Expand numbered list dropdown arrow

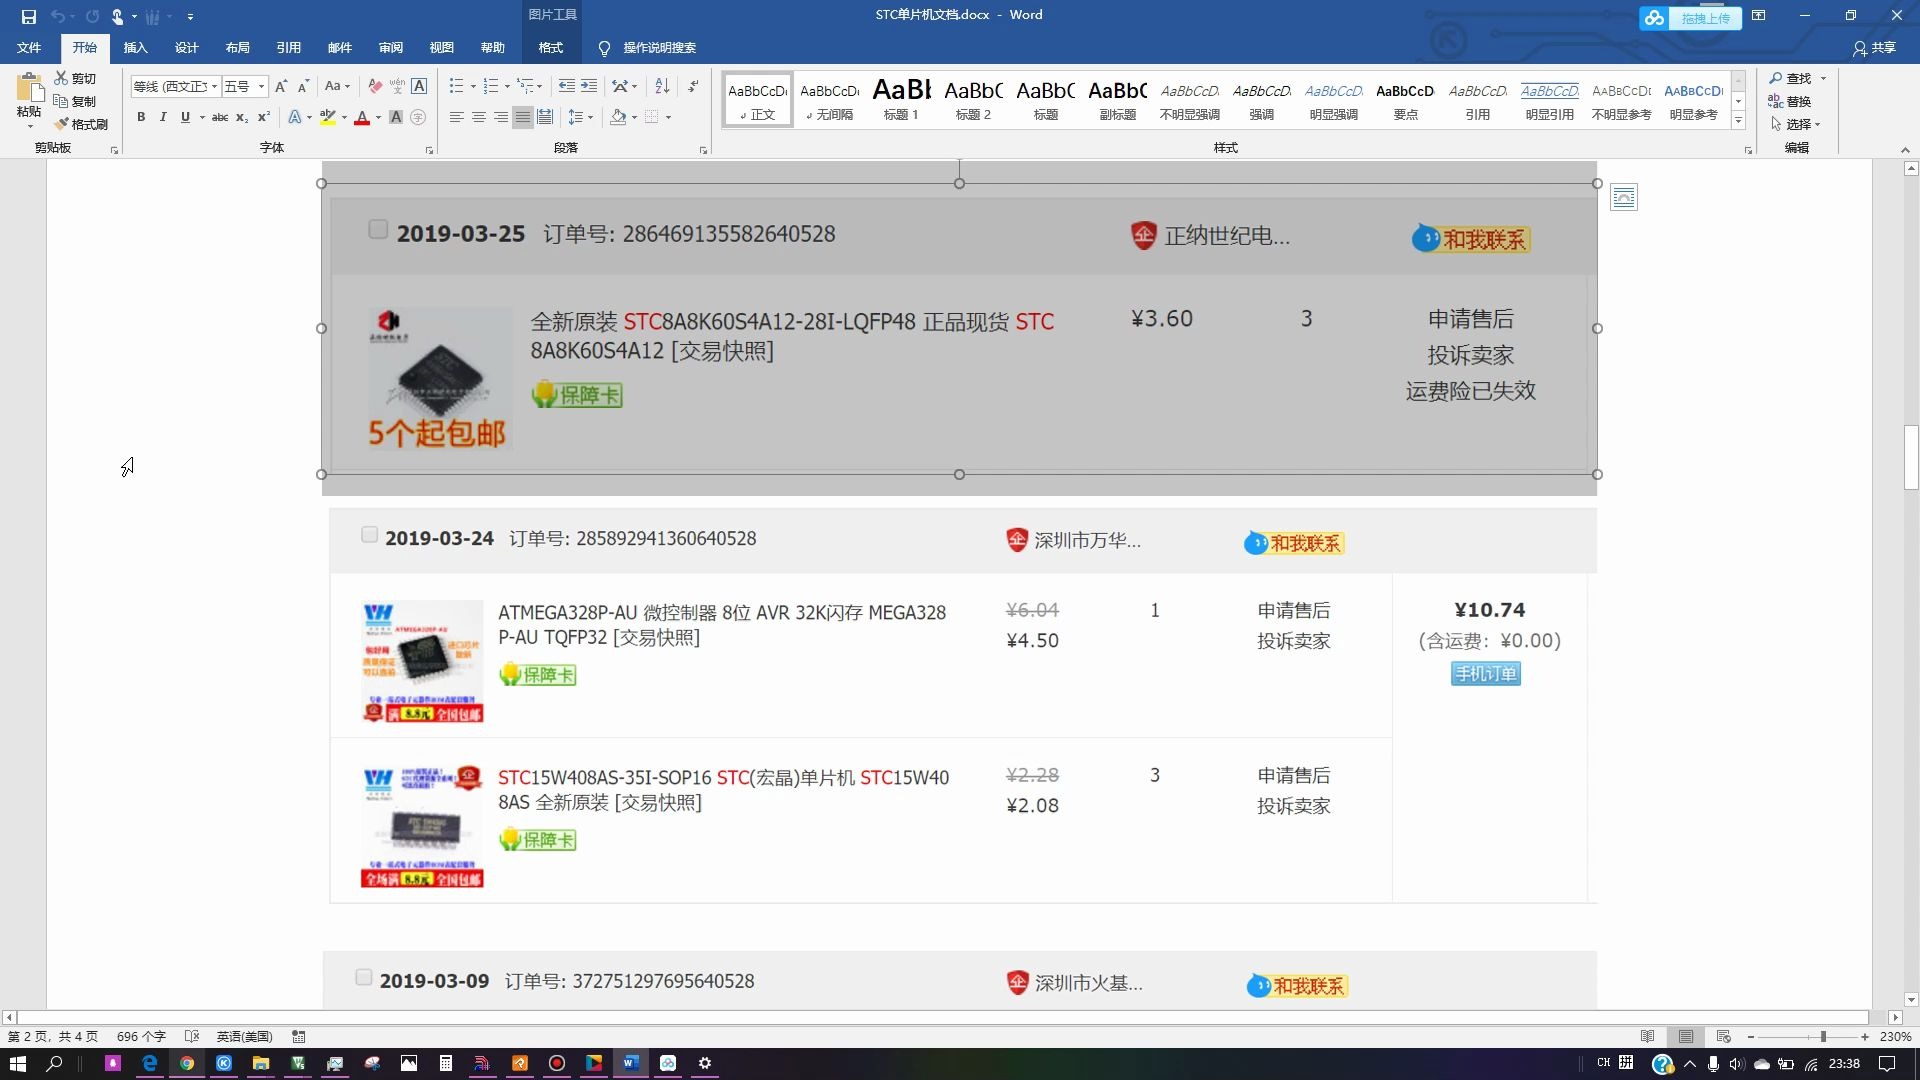click(x=507, y=87)
